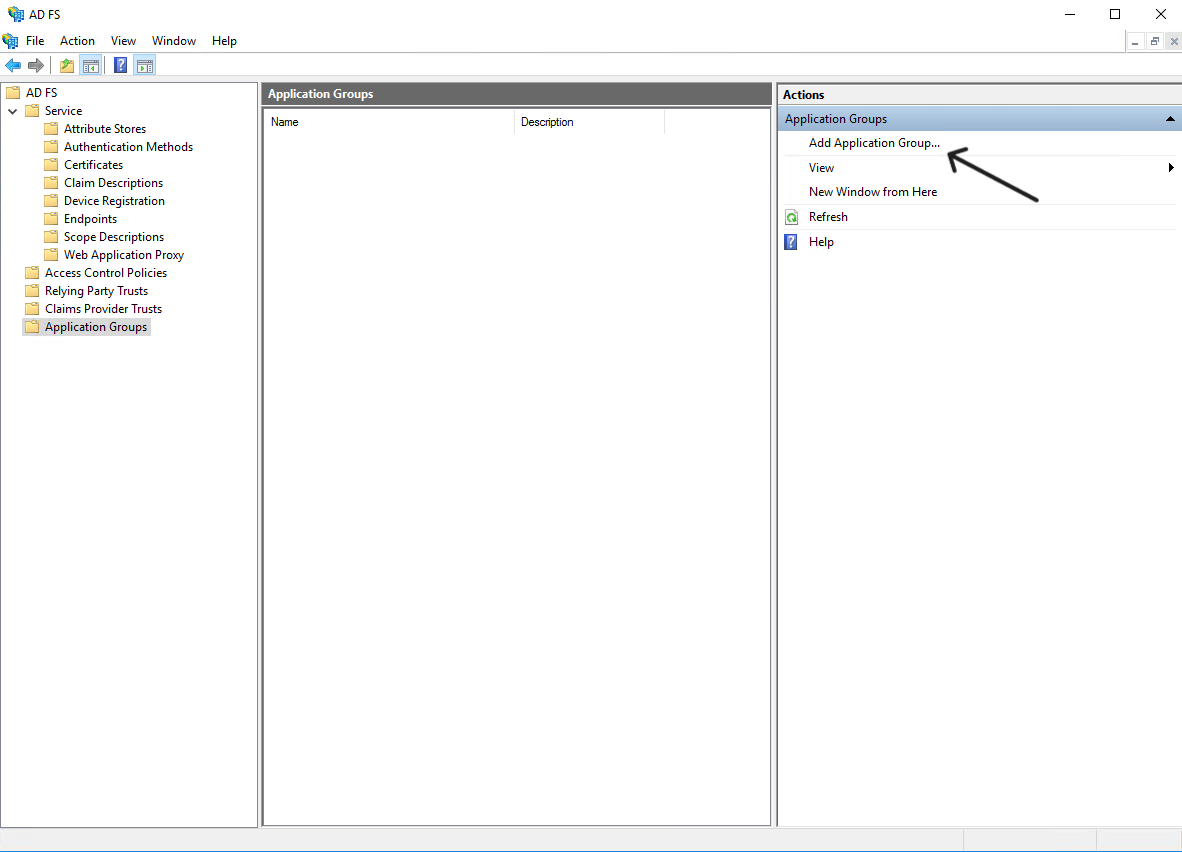Click Add Application Group action
This screenshot has height=852, width=1182.
coord(874,143)
